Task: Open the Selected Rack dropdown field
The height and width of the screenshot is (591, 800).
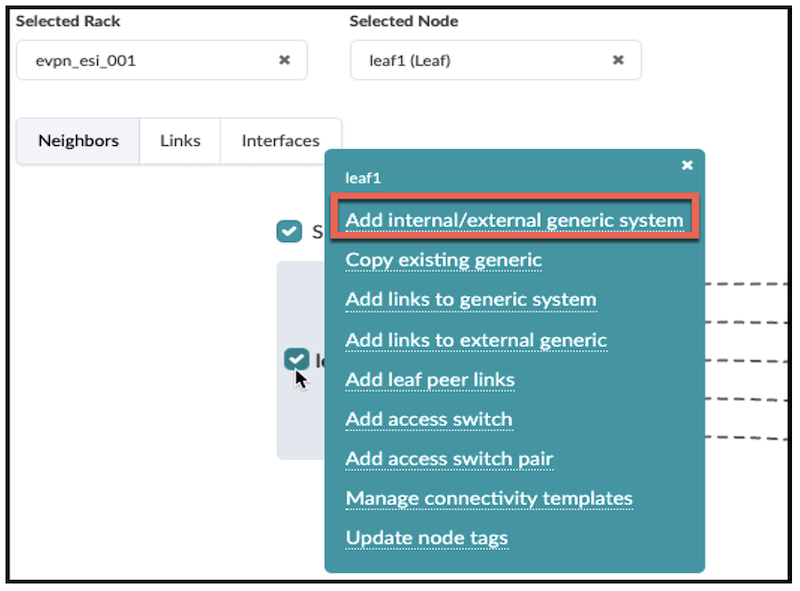Action: pos(150,60)
